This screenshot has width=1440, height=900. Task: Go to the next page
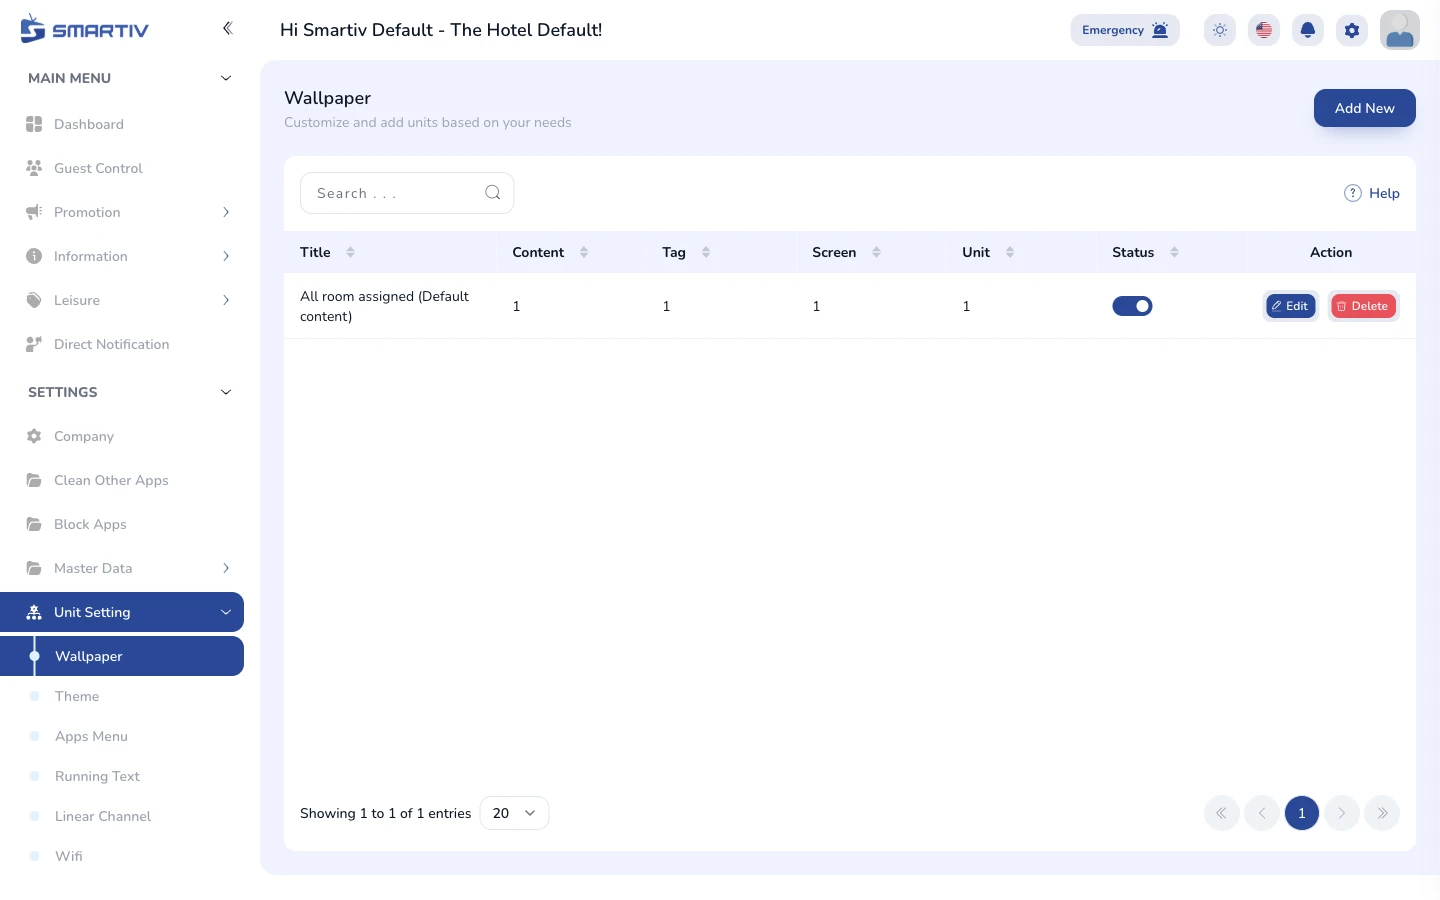coord(1342,813)
